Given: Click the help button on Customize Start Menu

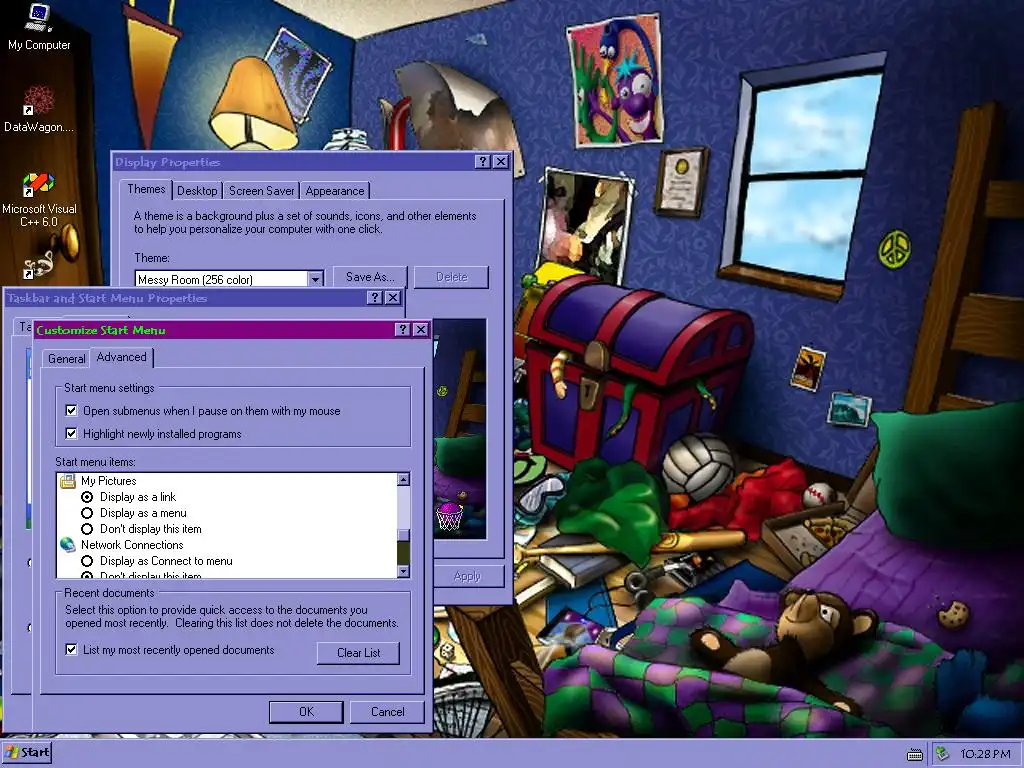Looking at the screenshot, I should click(403, 330).
